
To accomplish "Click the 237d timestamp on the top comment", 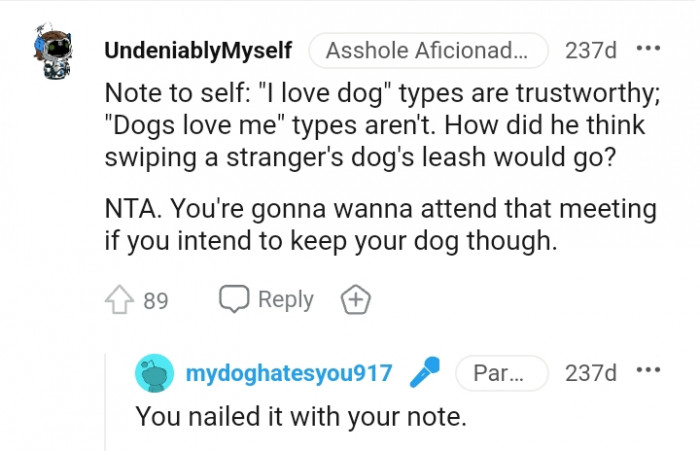I will pyautogui.click(x=591, y=50).
